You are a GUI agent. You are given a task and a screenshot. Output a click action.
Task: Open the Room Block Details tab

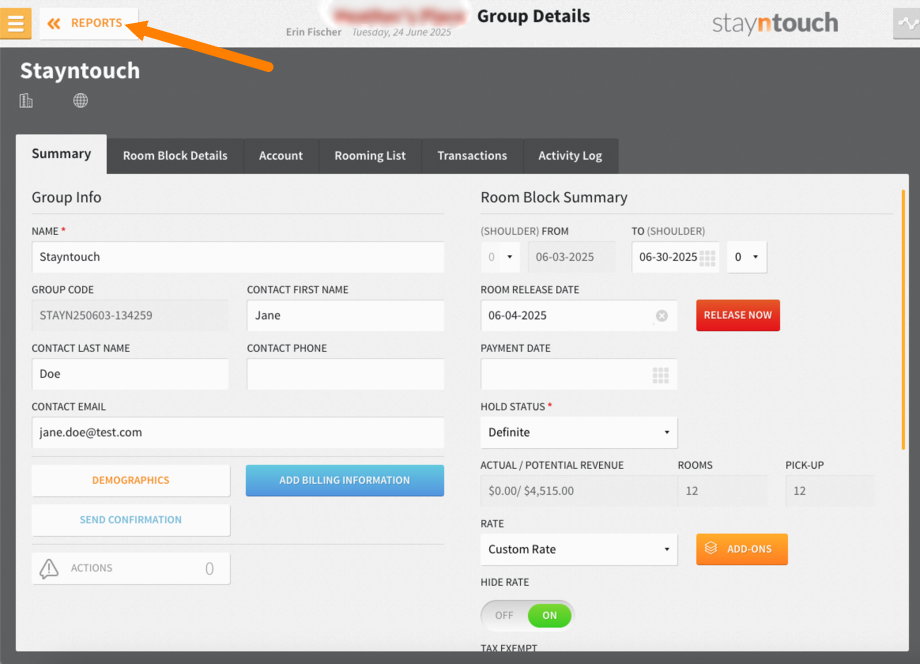click(175, 156)
